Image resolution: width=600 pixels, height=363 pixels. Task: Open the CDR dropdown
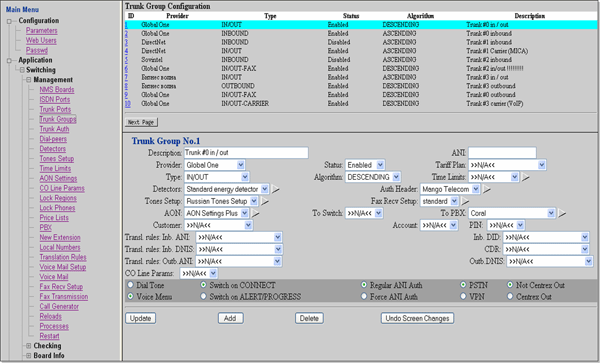point(546,249)
